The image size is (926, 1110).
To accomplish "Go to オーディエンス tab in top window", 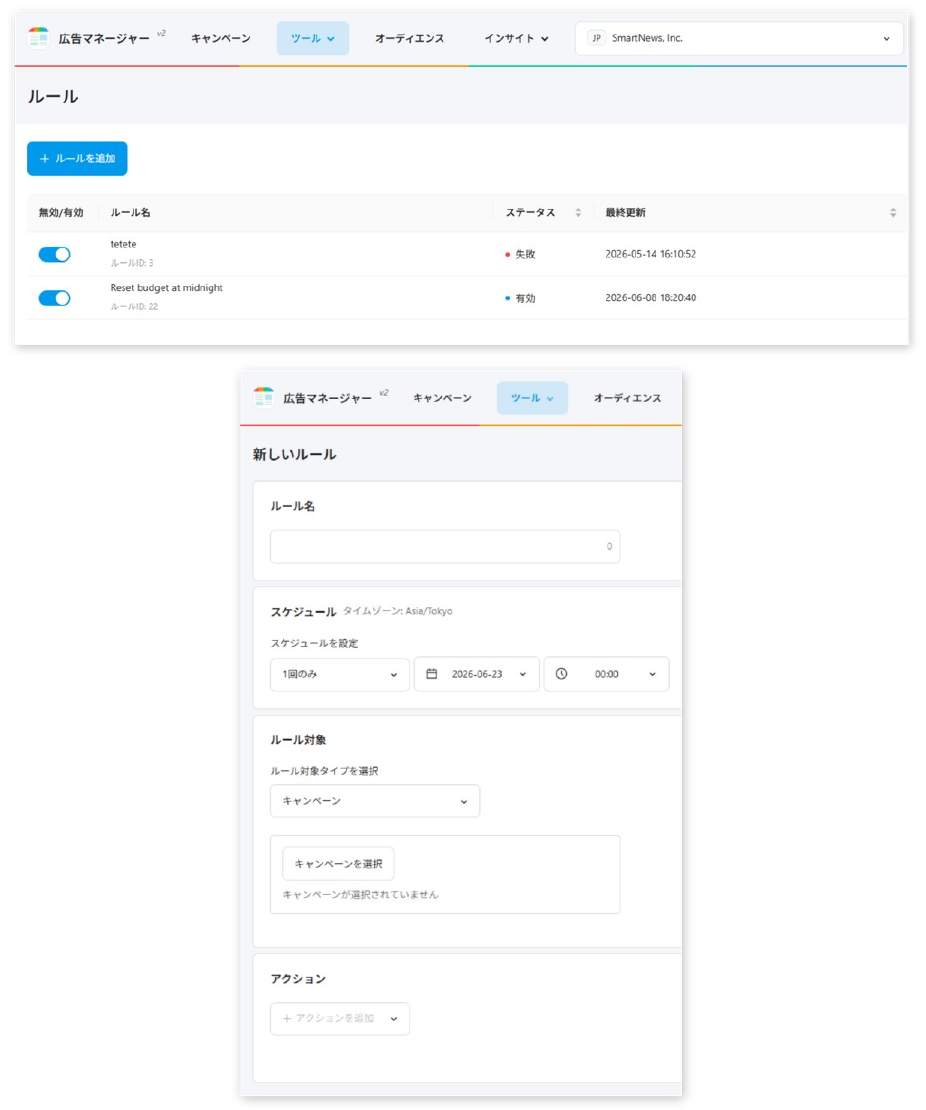I will click(x=409, y=38).
